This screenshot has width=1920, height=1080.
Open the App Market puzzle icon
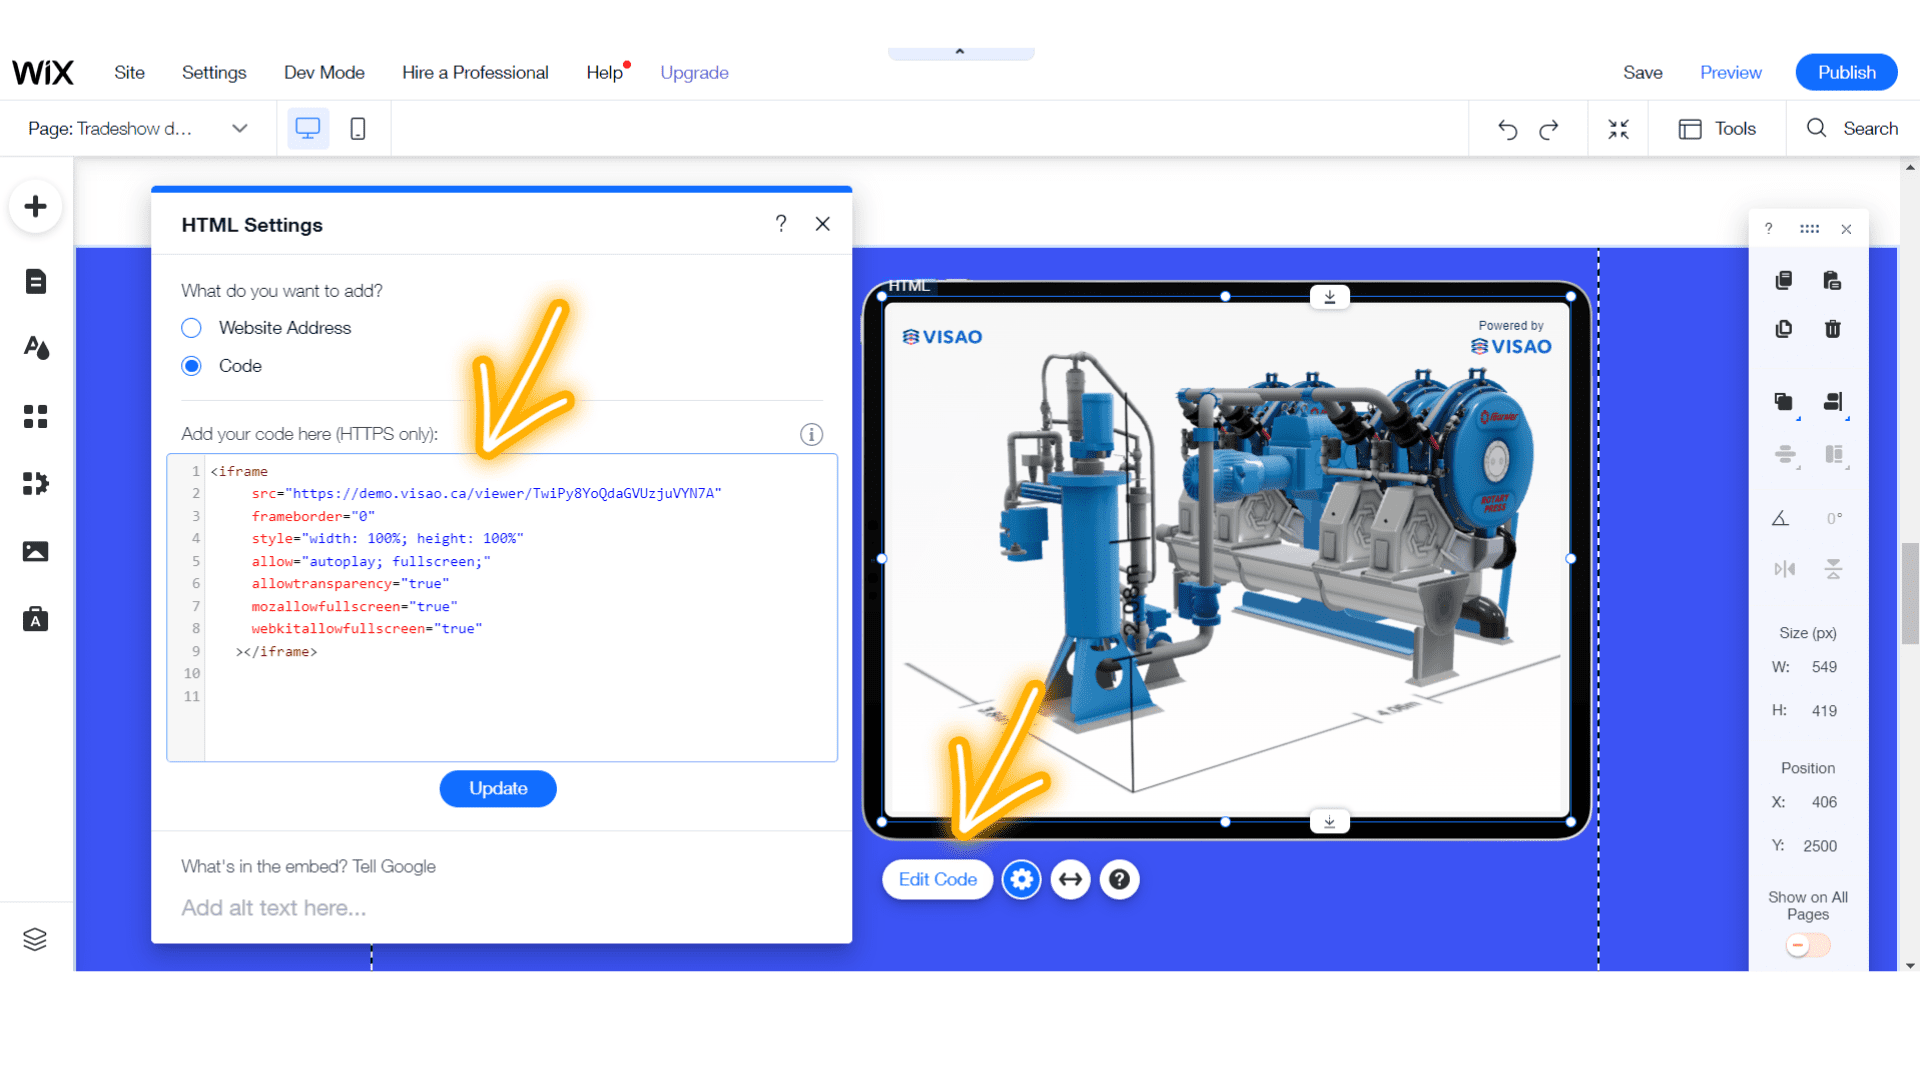[36, 484]
